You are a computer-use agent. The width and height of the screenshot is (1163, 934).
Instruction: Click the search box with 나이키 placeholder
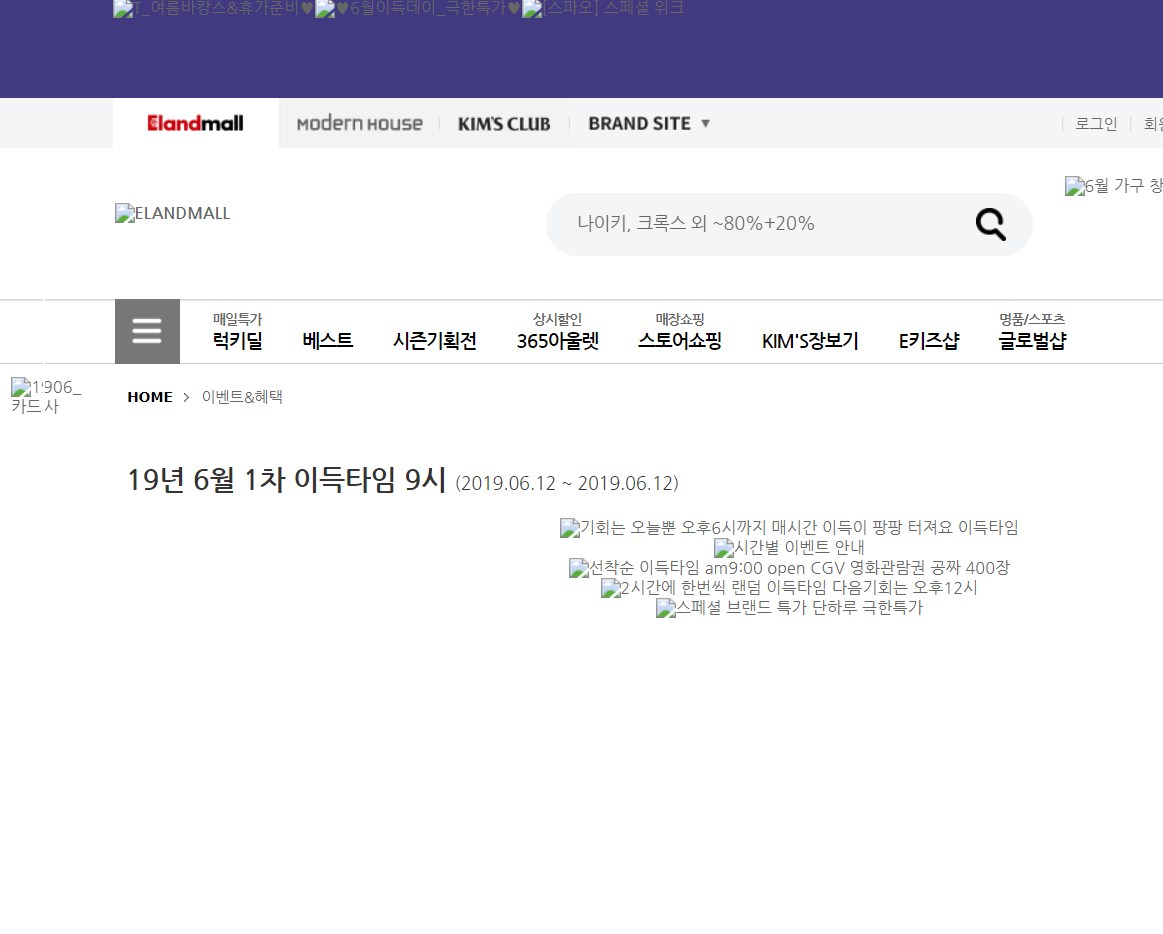coord(760,224)
